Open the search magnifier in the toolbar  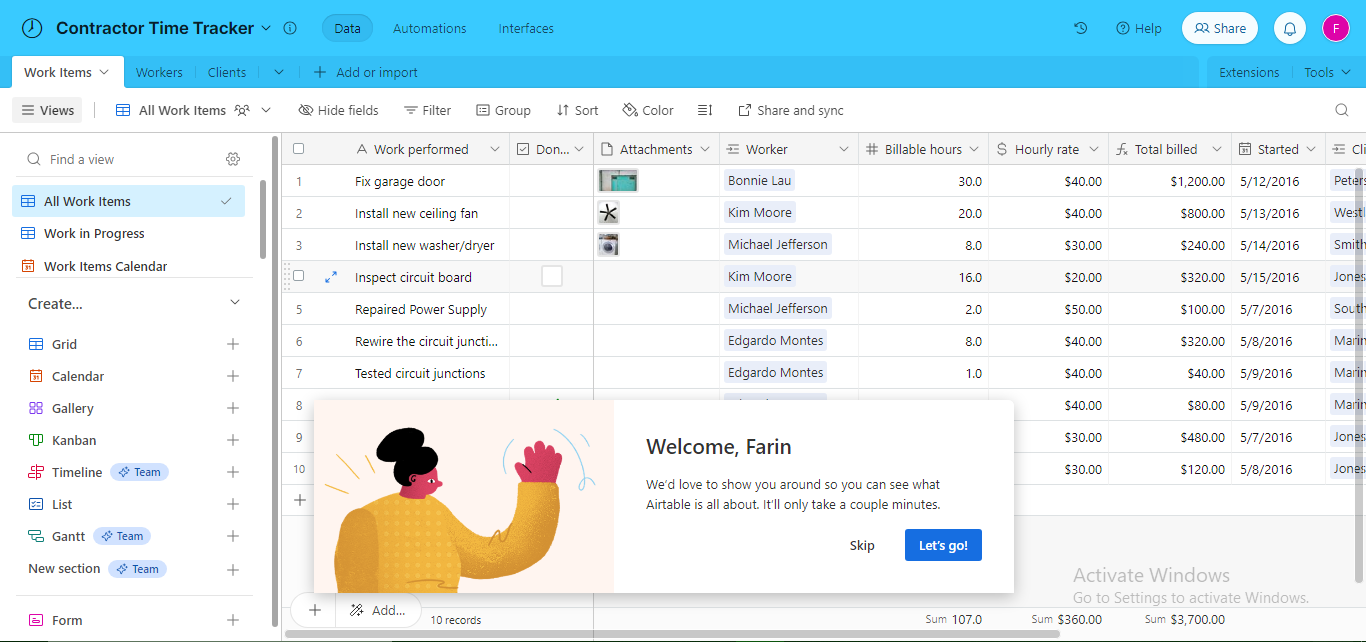tap(1343, 110)
